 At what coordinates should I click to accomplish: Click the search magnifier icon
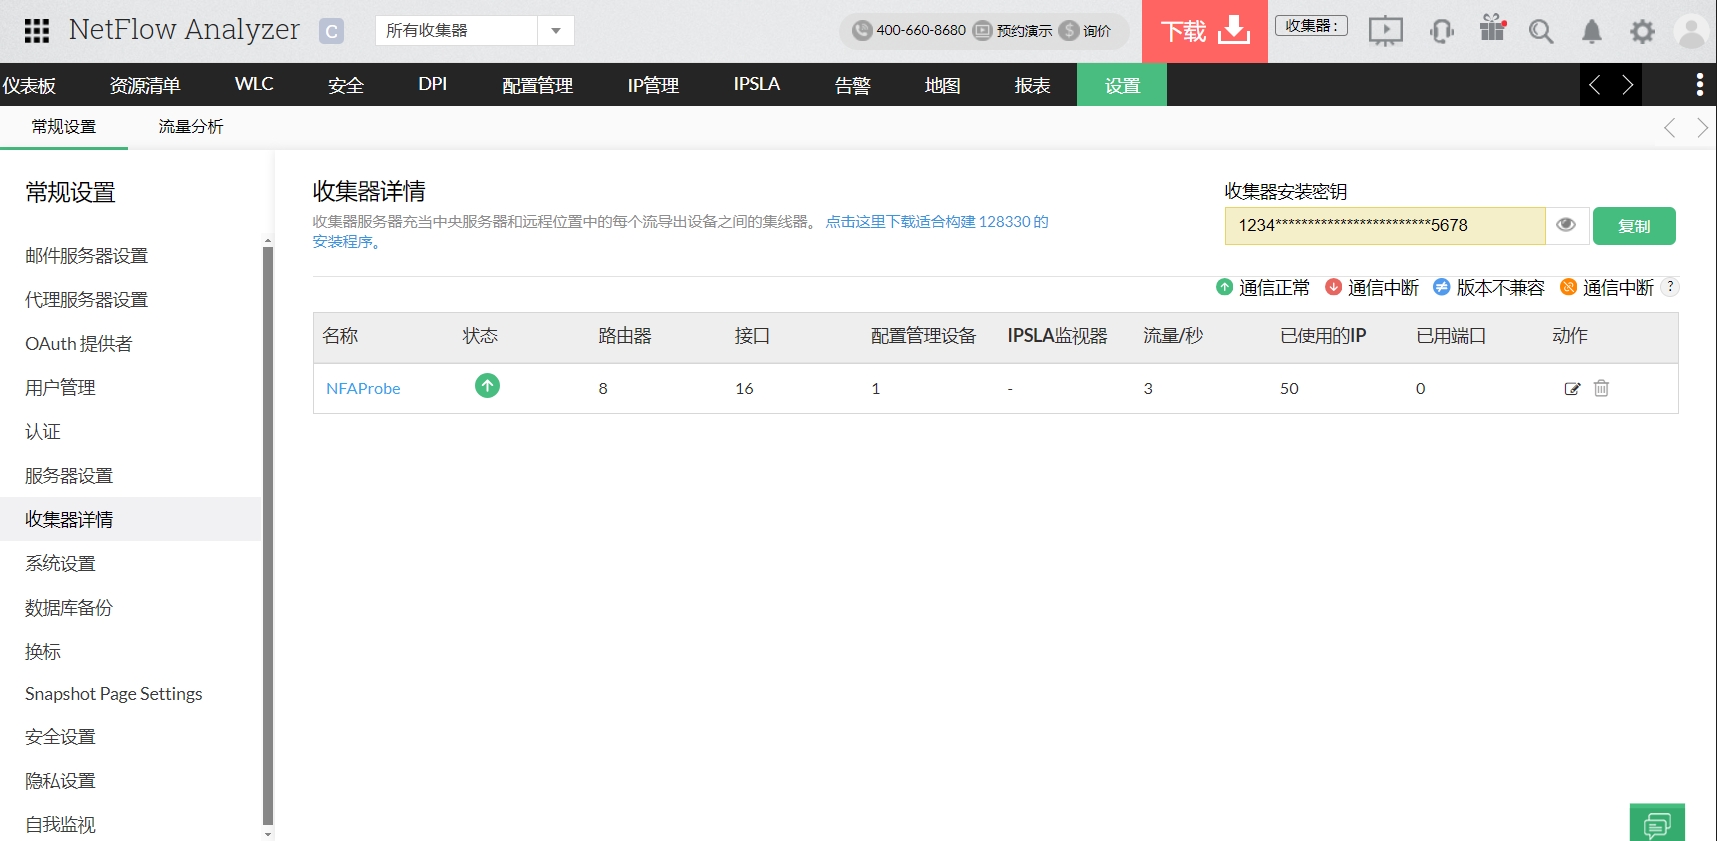pyautogui.click(x=1541, y=32)
